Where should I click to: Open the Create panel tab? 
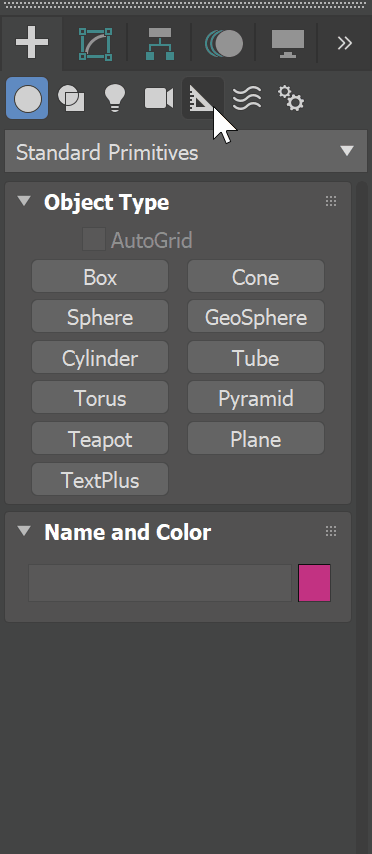pos(32,43)
